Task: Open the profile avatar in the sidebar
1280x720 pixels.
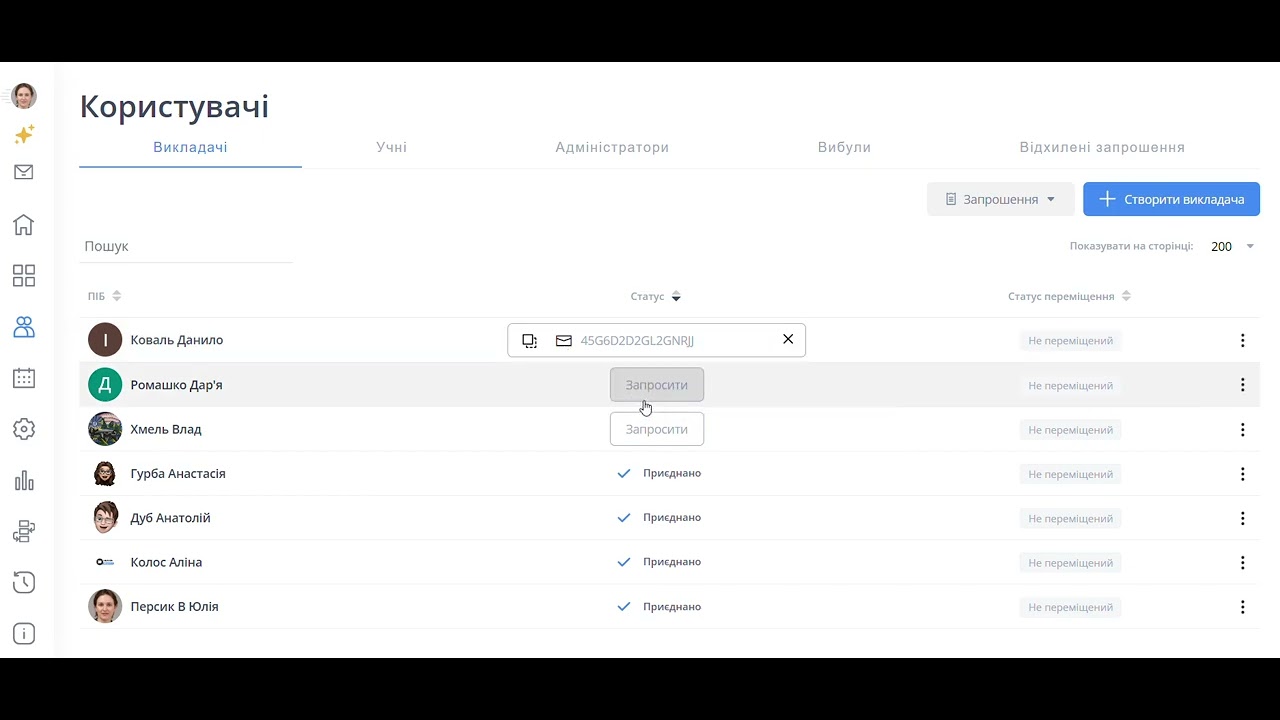Action: (x=24, y=96)
